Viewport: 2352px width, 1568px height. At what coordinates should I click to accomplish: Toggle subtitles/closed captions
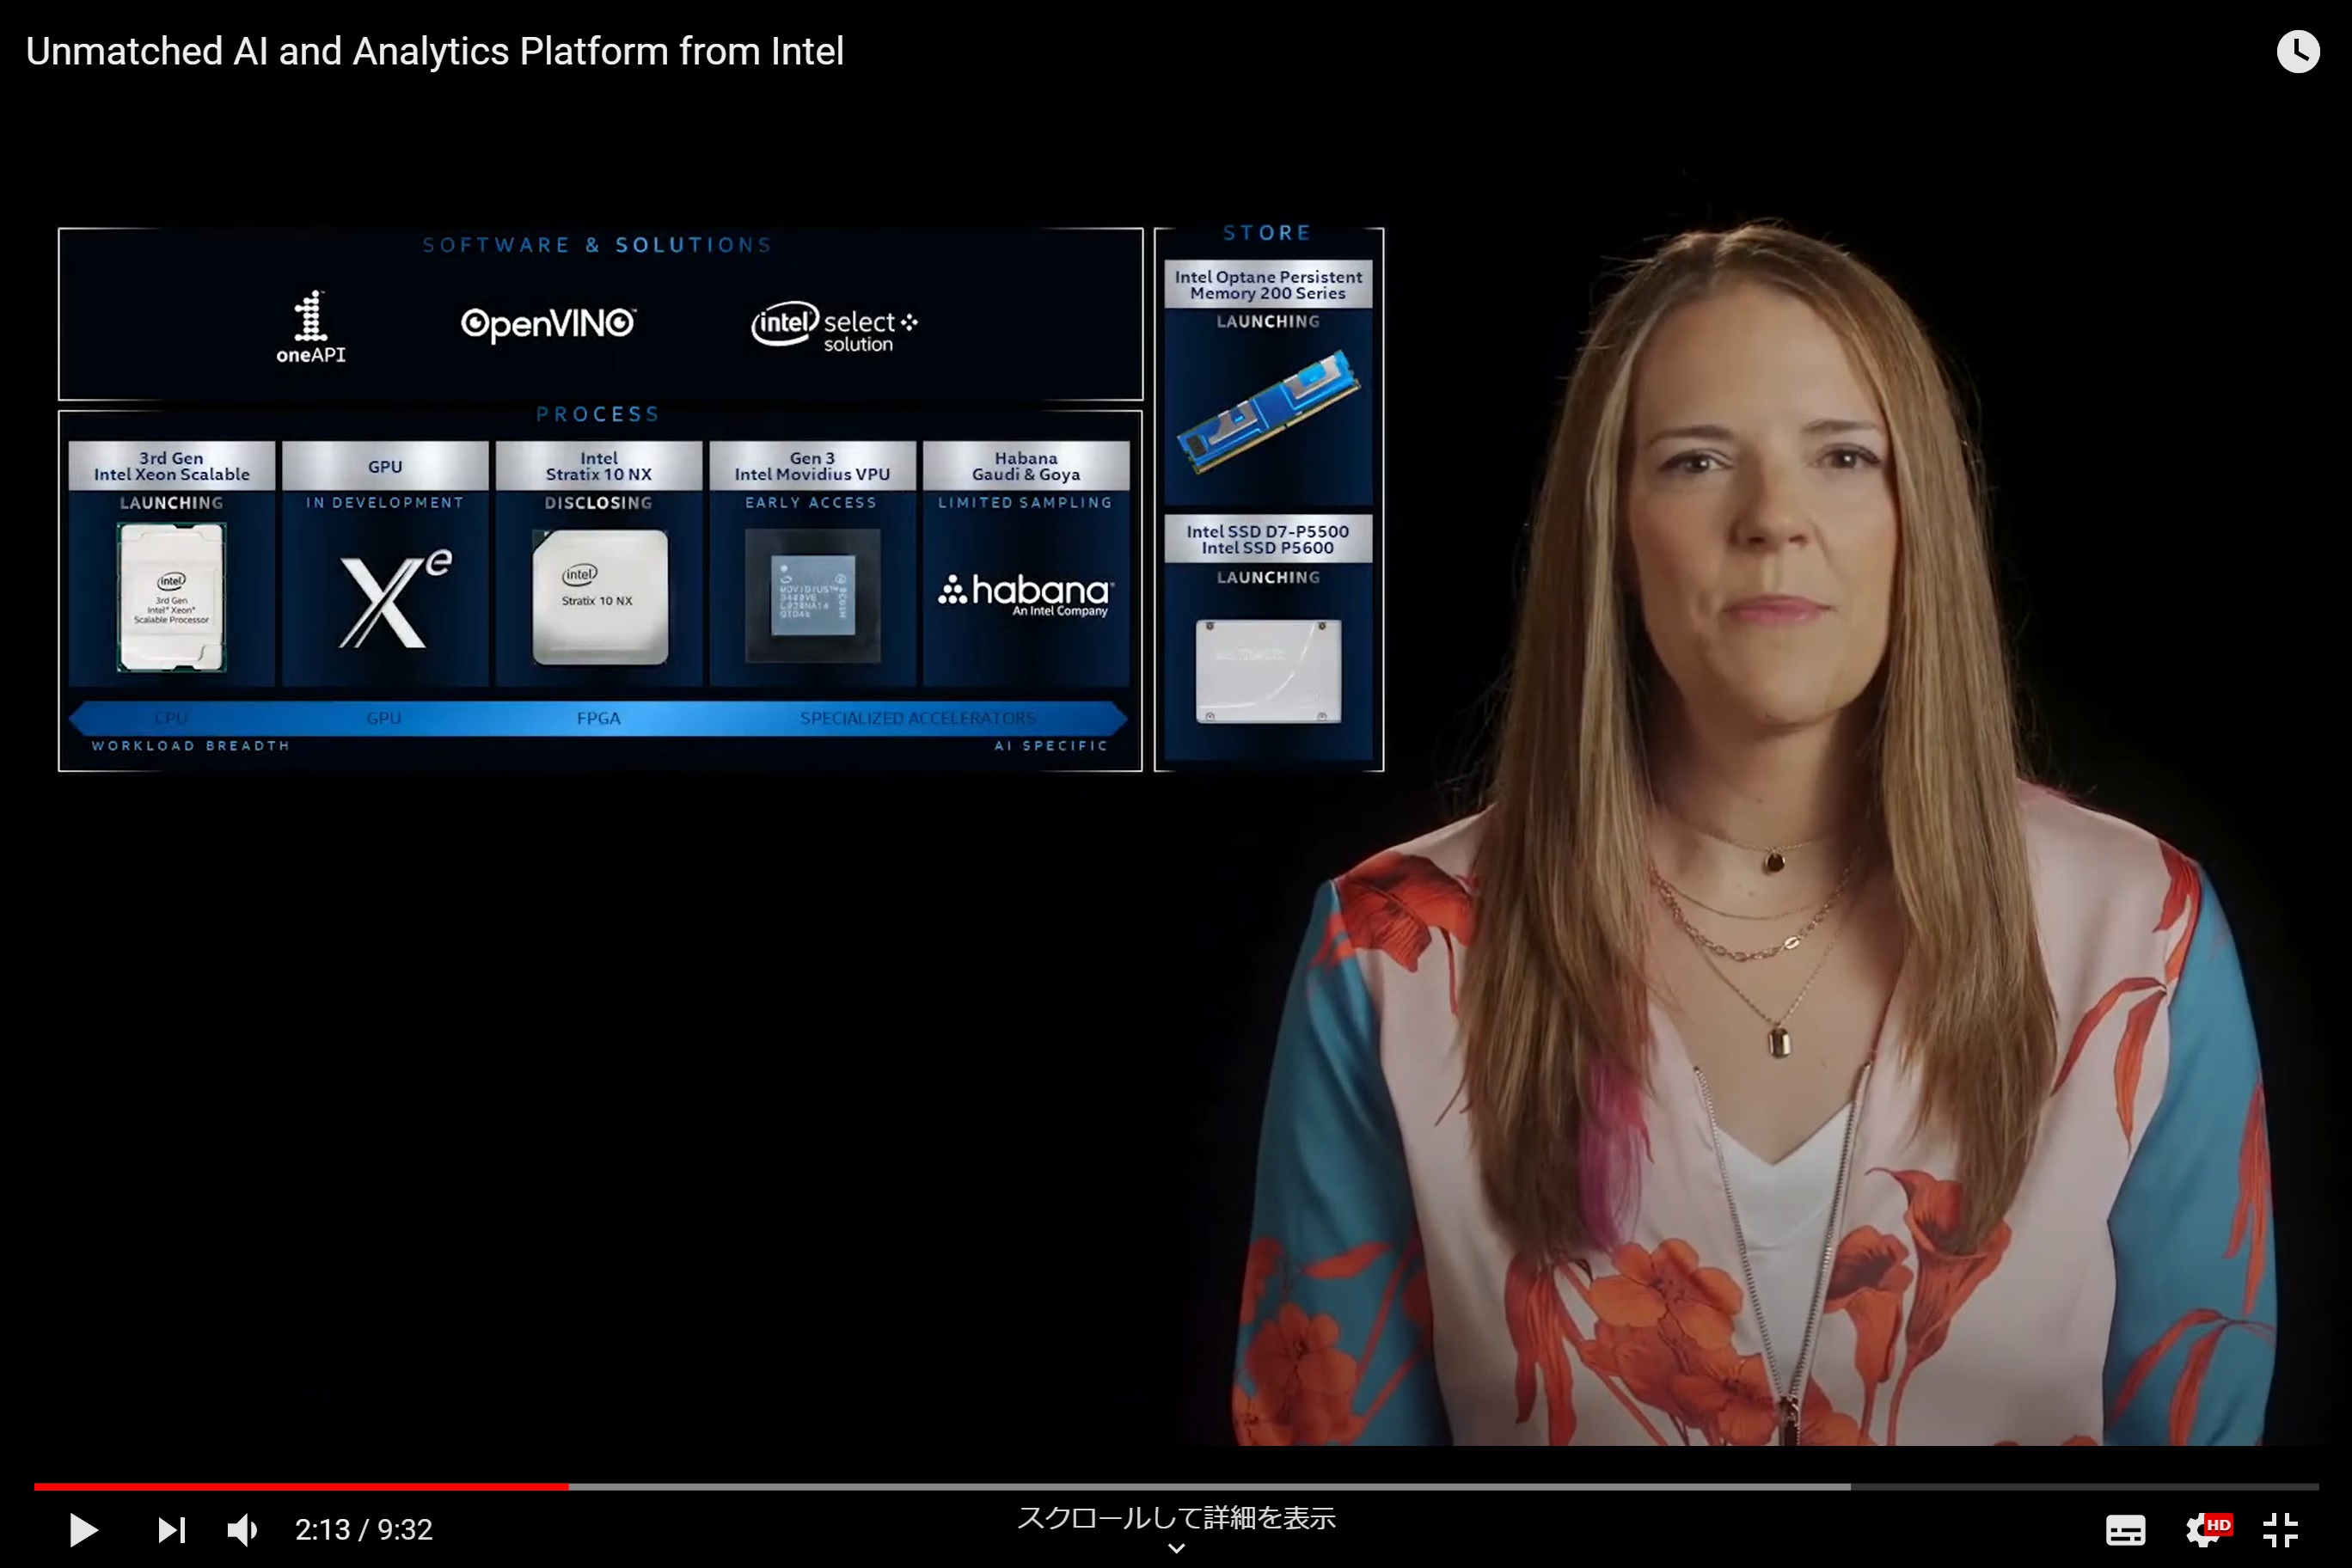[x=2125, y=1529]
